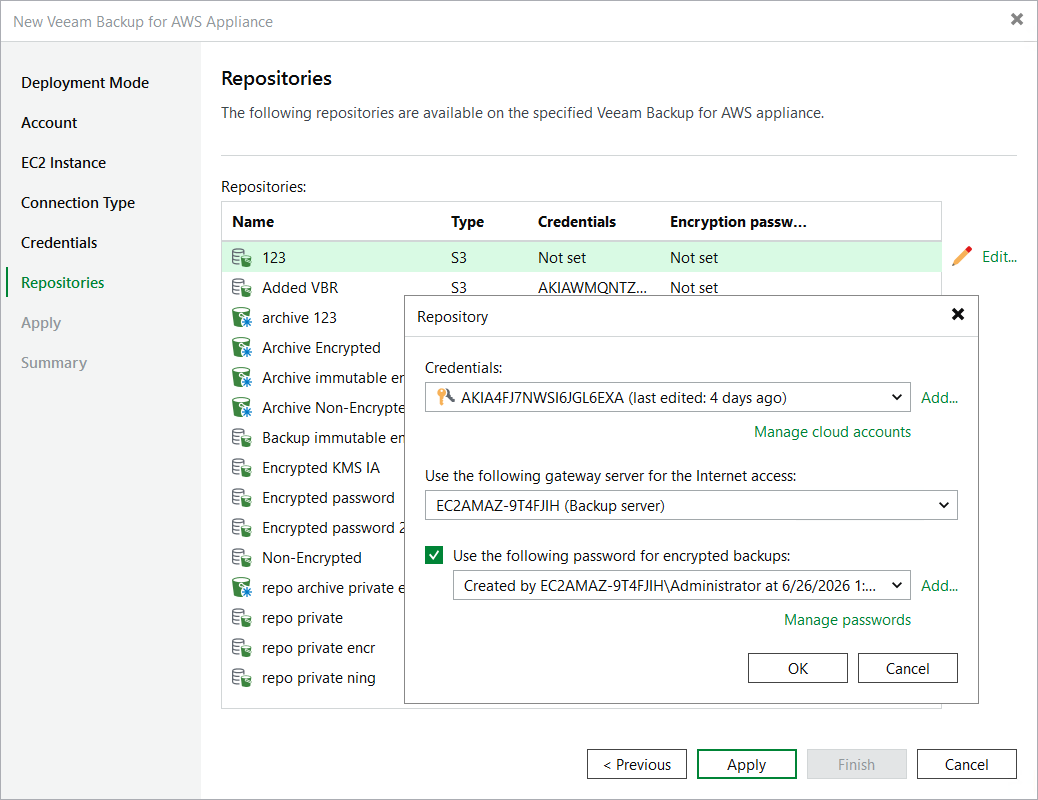The width and height of the screenshot is (1038, 800).
Task: Click the Type column header
Action: coord(467,222)
